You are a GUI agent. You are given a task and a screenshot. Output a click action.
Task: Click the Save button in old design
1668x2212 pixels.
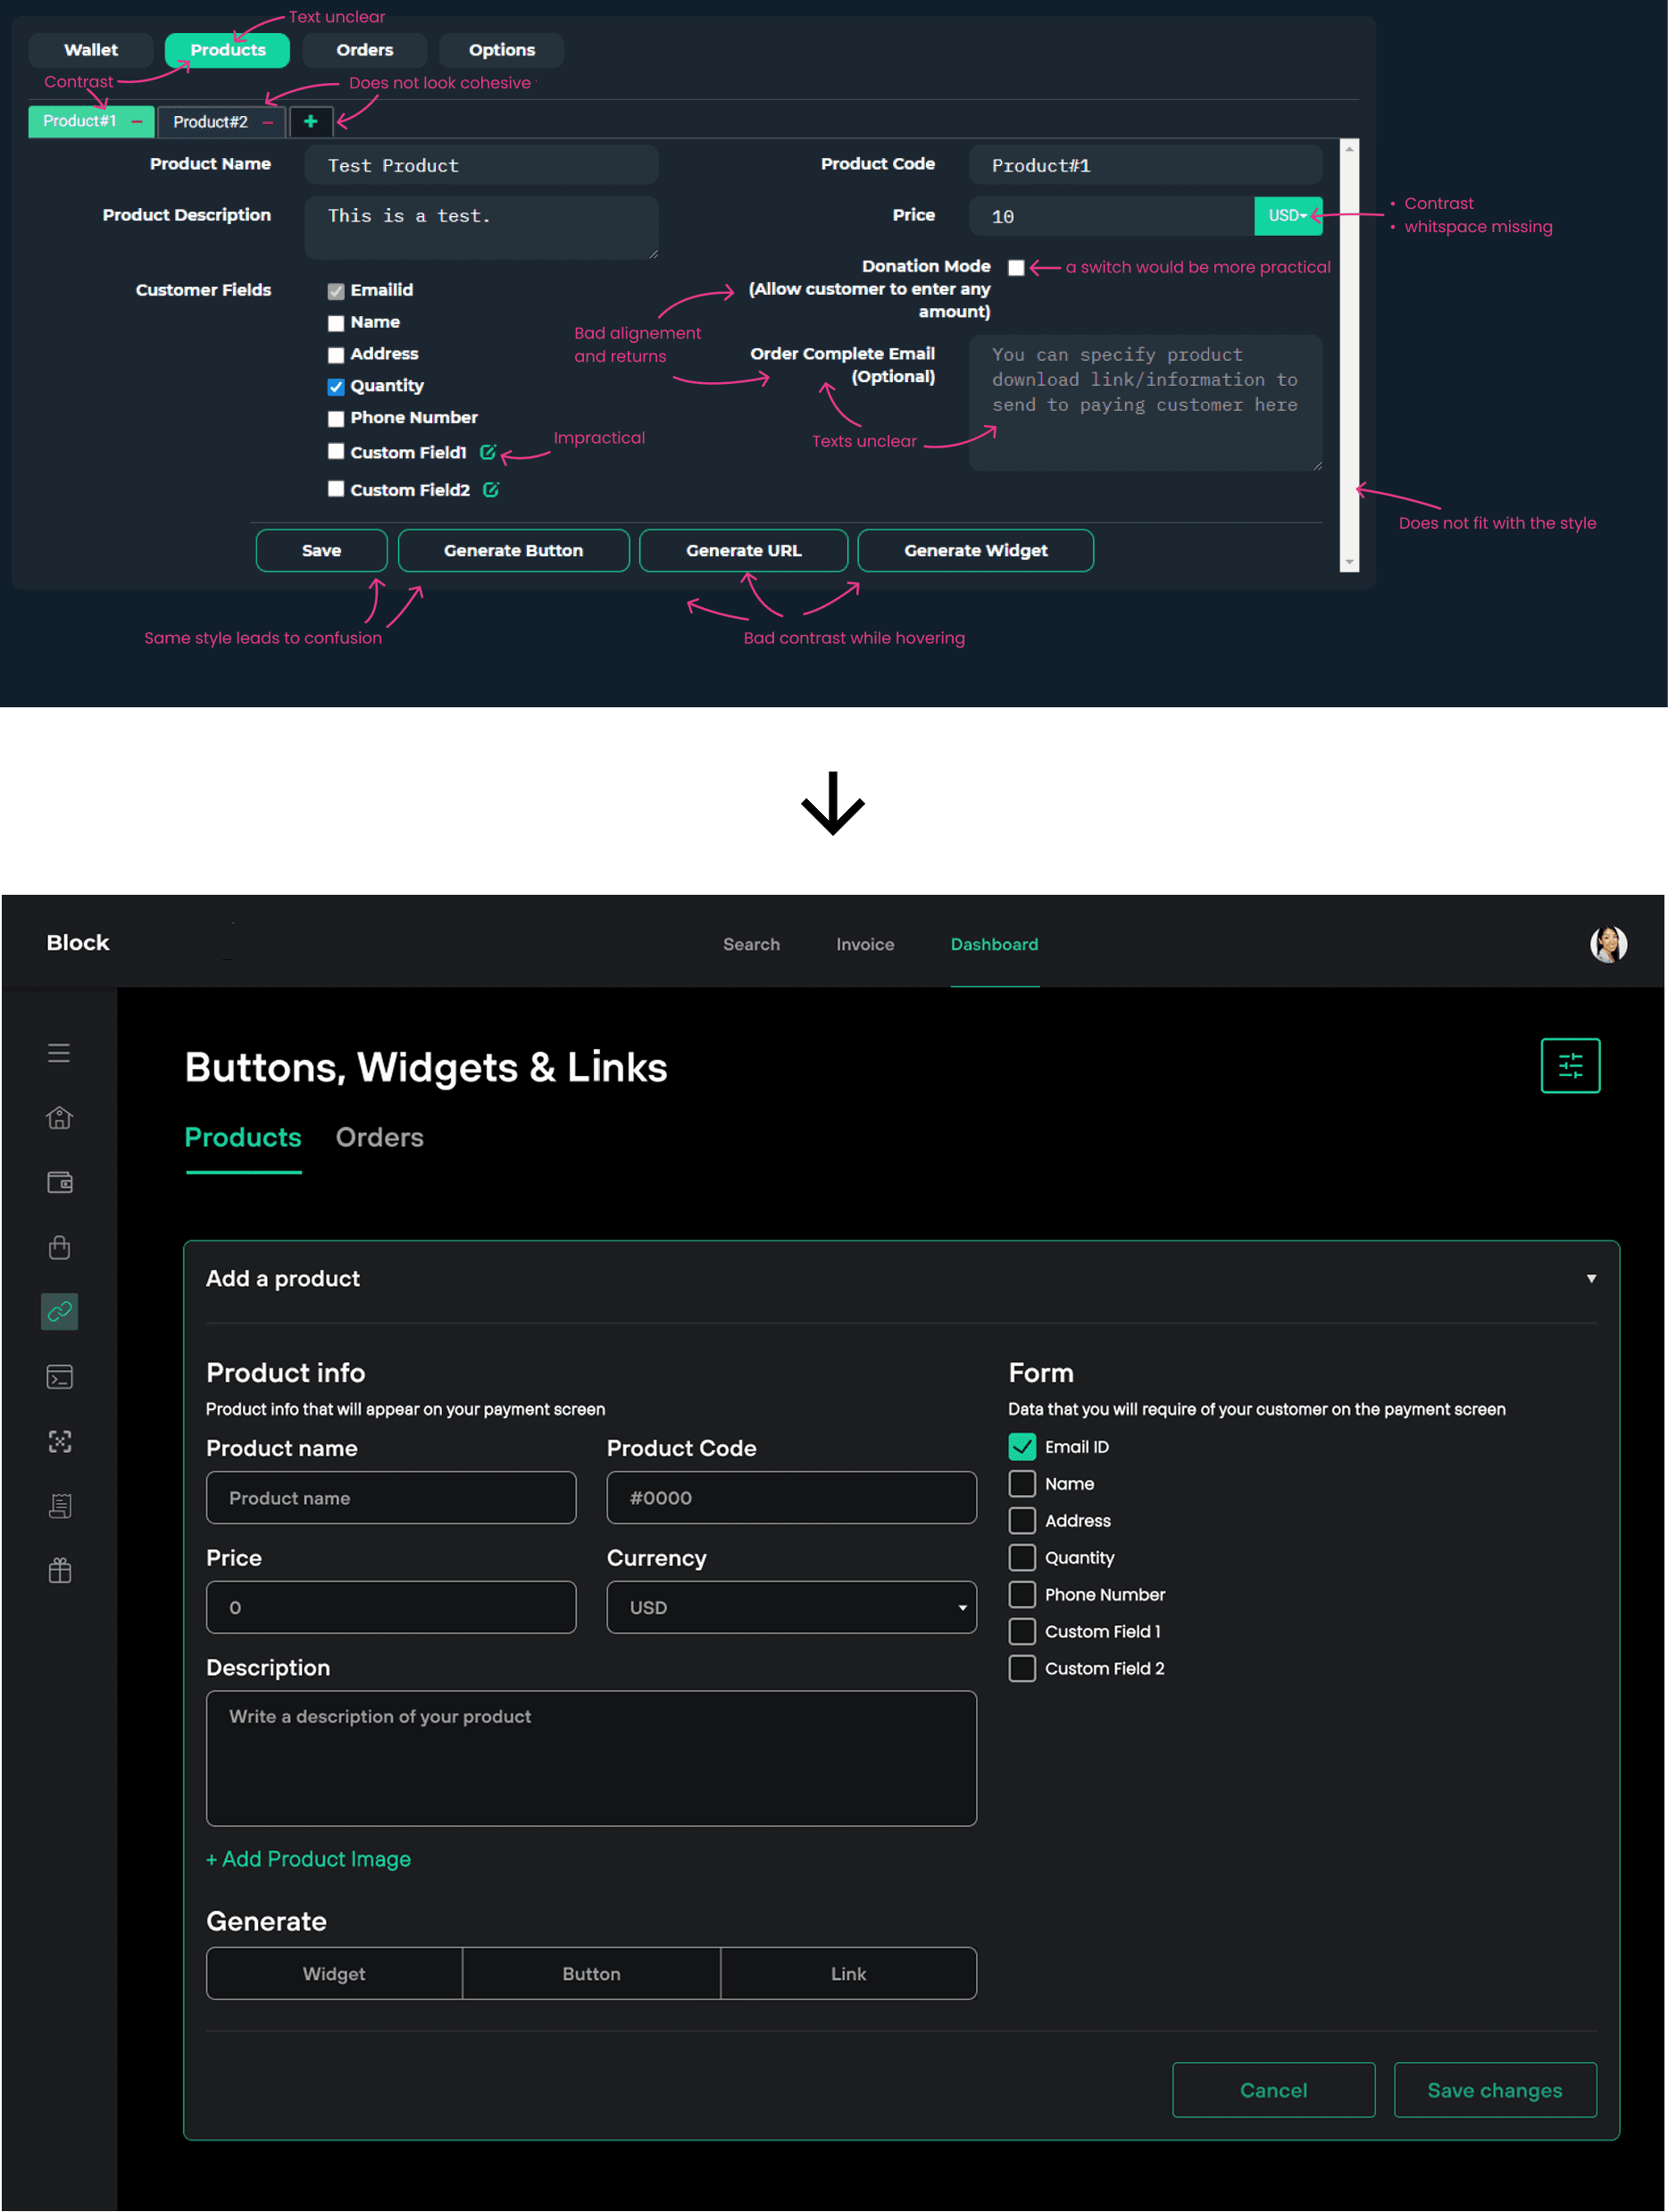click(x=321, y=551)
